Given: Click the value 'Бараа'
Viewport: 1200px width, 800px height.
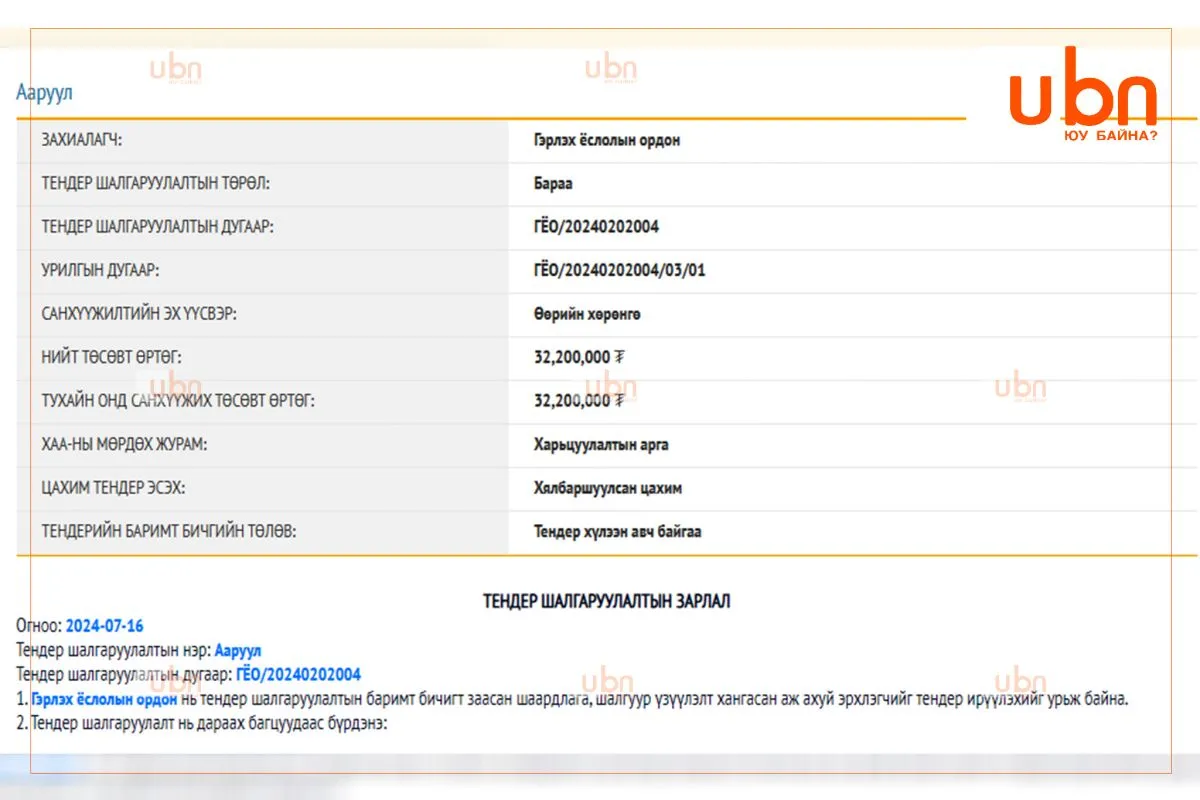Looking at the screenshot, I should pos(553,184).
